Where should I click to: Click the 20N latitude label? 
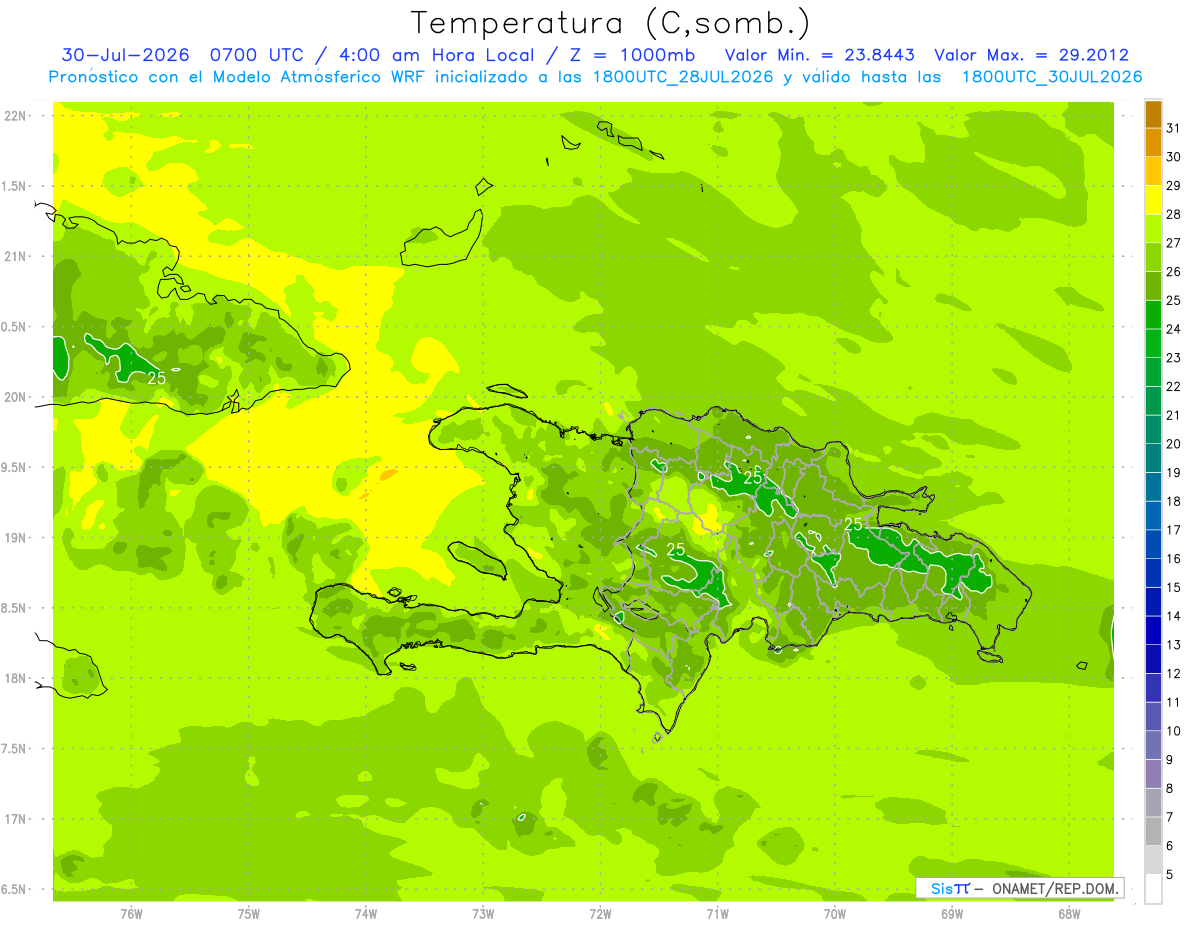16,398
